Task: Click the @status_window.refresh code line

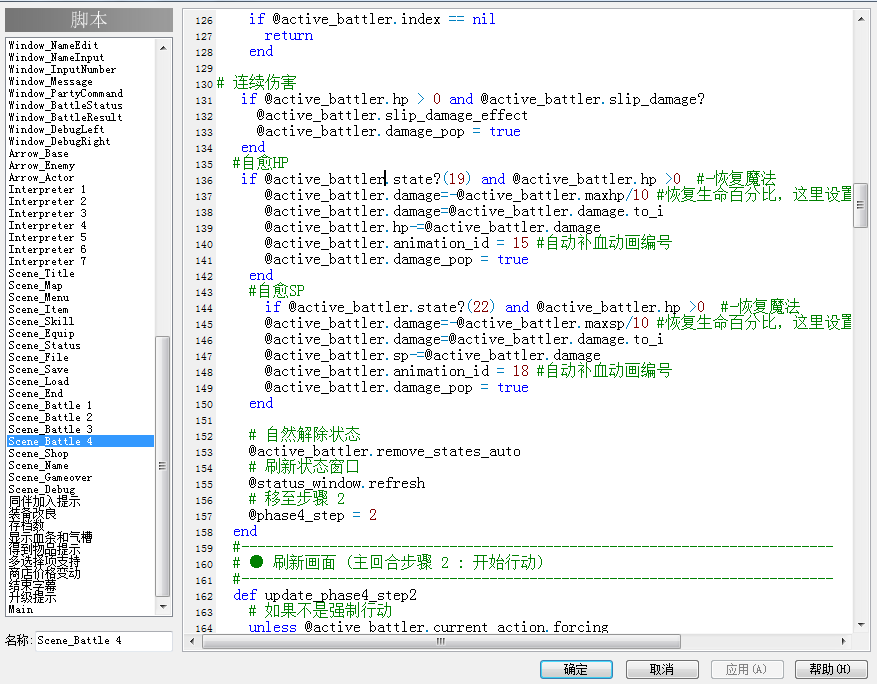Action: (337, 483)
